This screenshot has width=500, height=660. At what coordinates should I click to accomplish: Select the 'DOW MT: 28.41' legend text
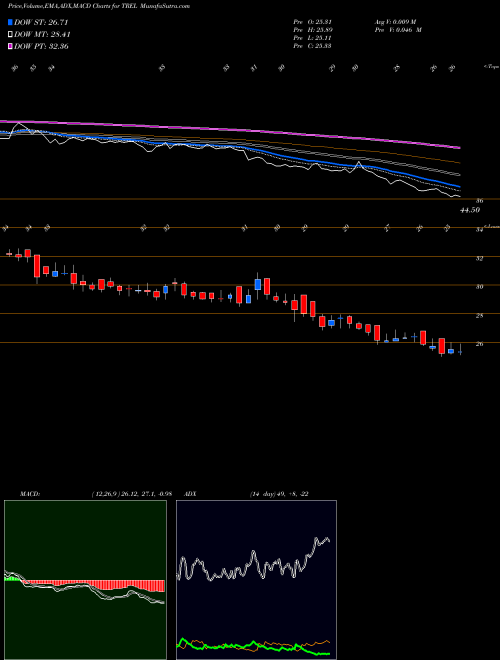click(42, 34)
